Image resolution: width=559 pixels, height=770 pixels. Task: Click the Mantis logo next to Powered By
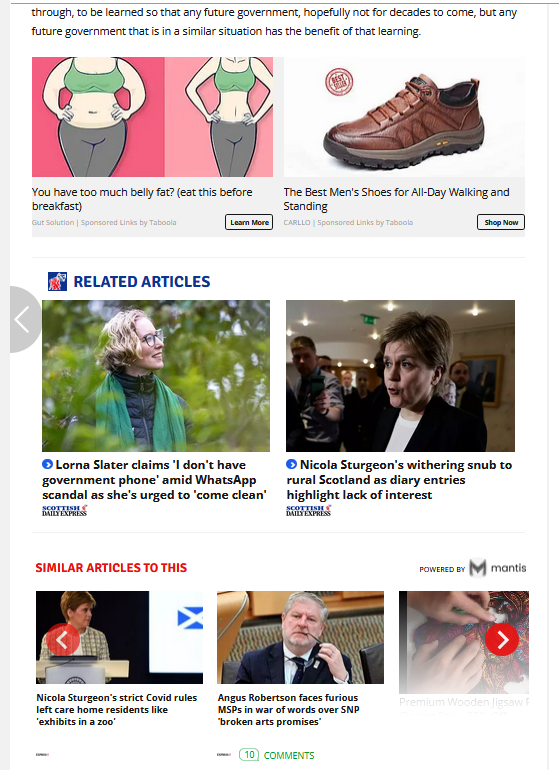(x=498, y=568)
